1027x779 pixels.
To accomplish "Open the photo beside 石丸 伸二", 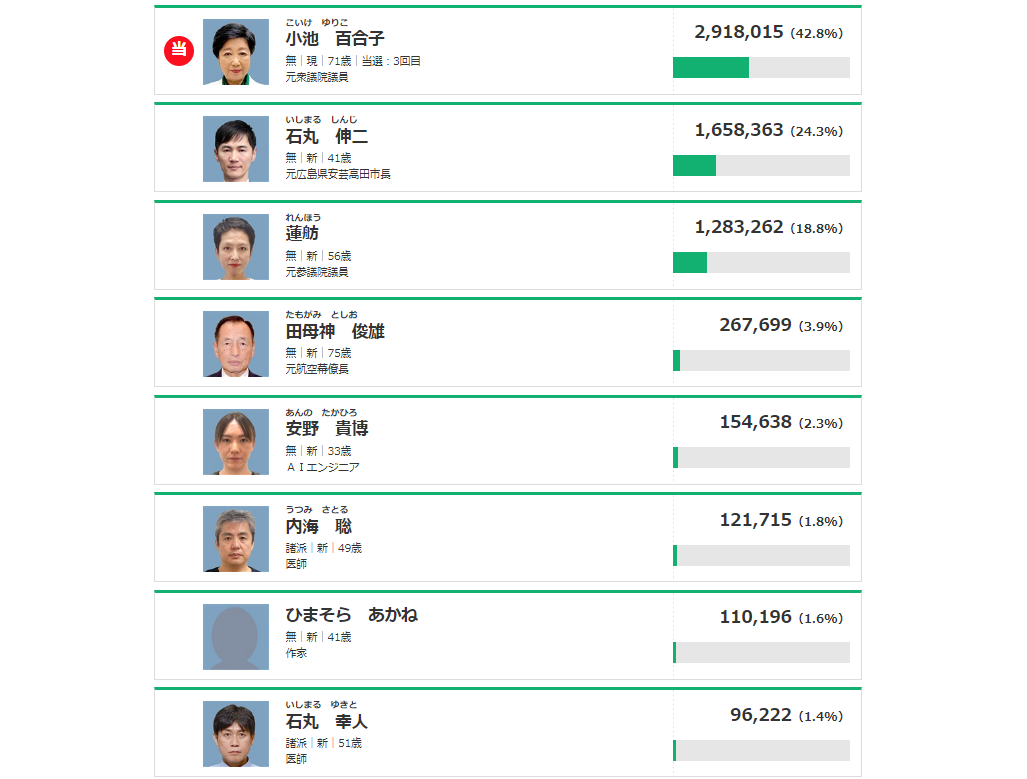I will [236, 149].
